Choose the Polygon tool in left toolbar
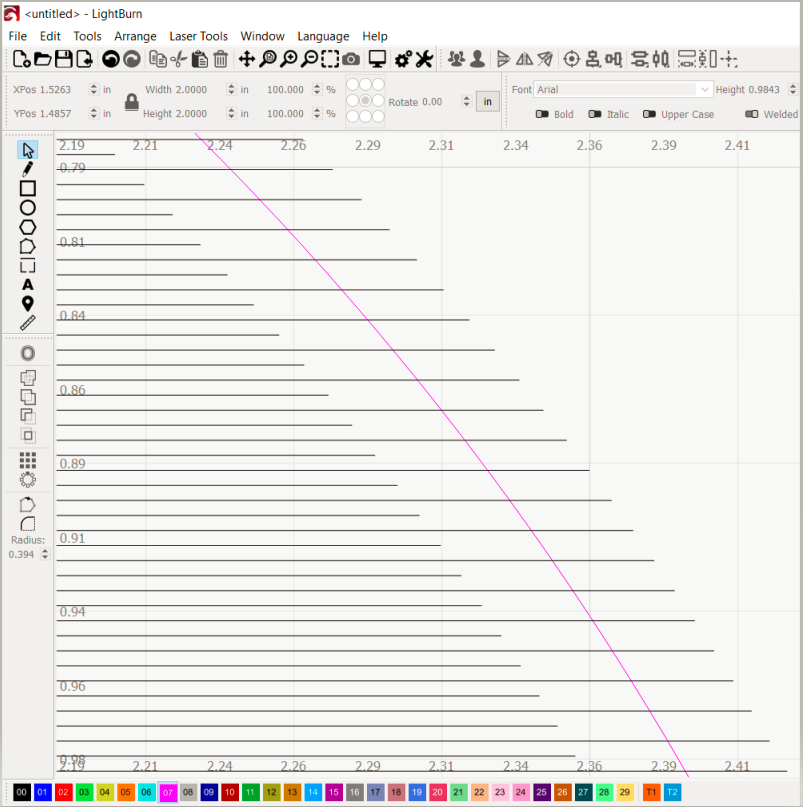The height and width of the screenshot is (807, 803). tap(28, 227)
